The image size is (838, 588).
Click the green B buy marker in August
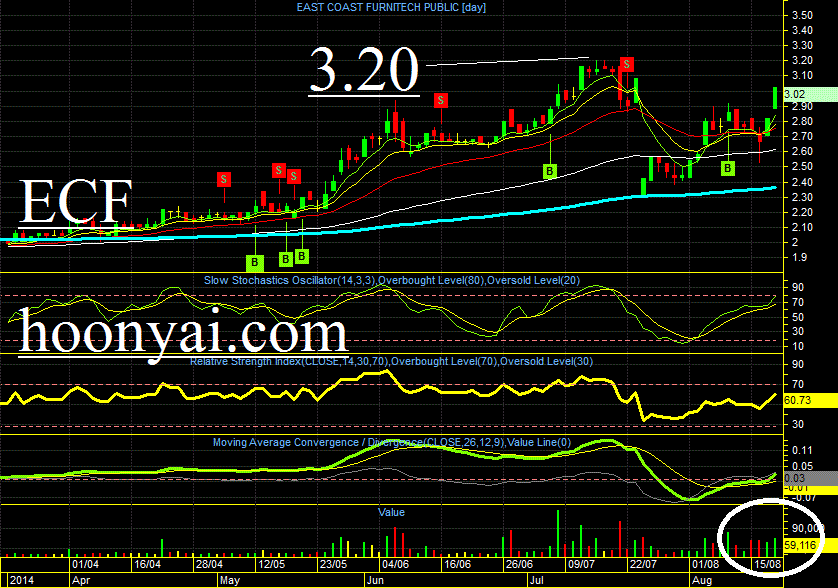point(727,168)
